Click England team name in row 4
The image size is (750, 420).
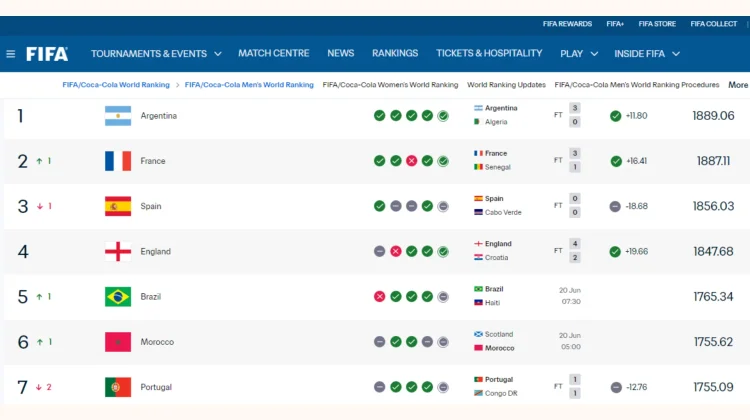(155, 252)
